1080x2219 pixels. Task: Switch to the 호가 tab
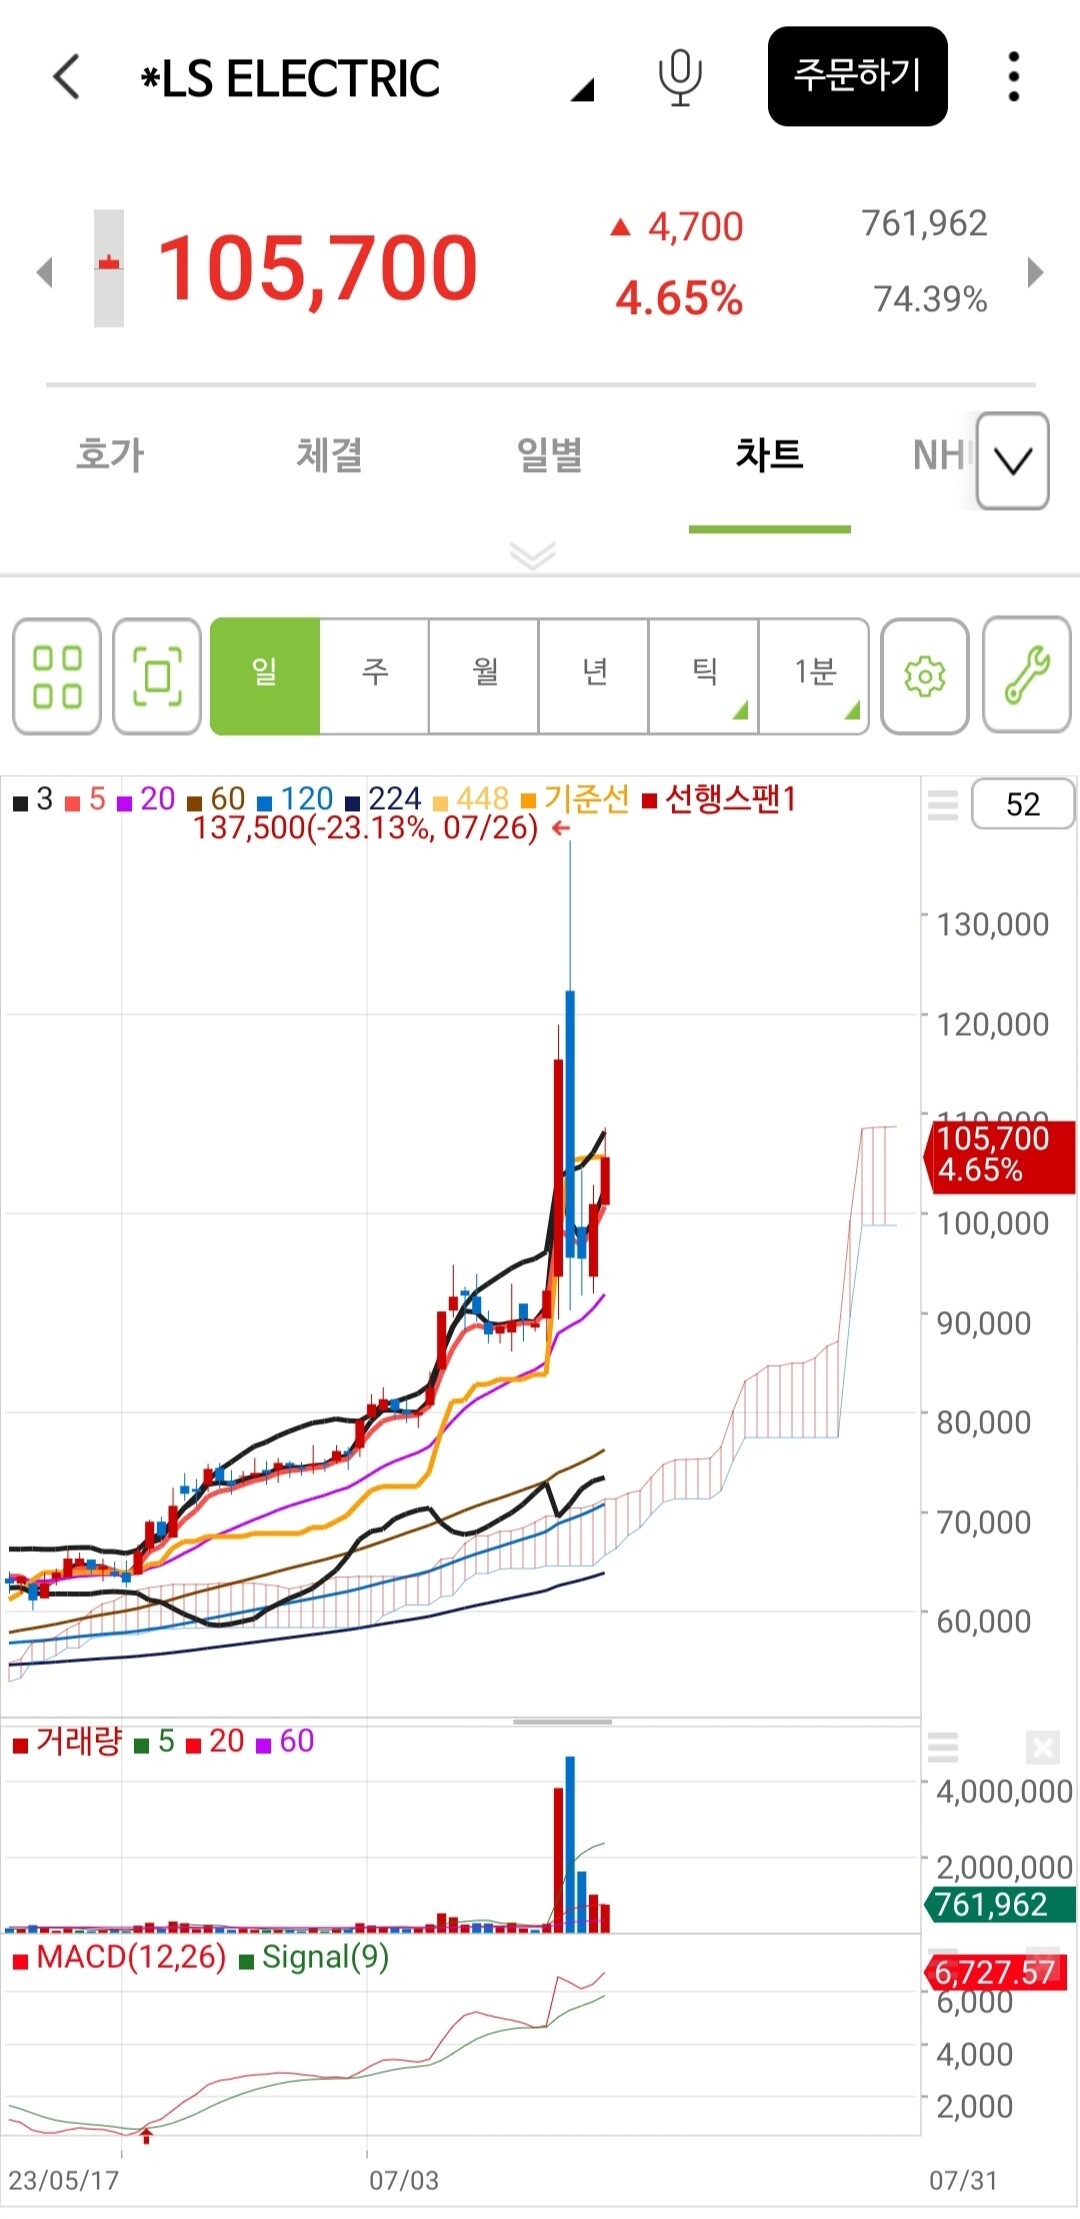tap(110, 455)
